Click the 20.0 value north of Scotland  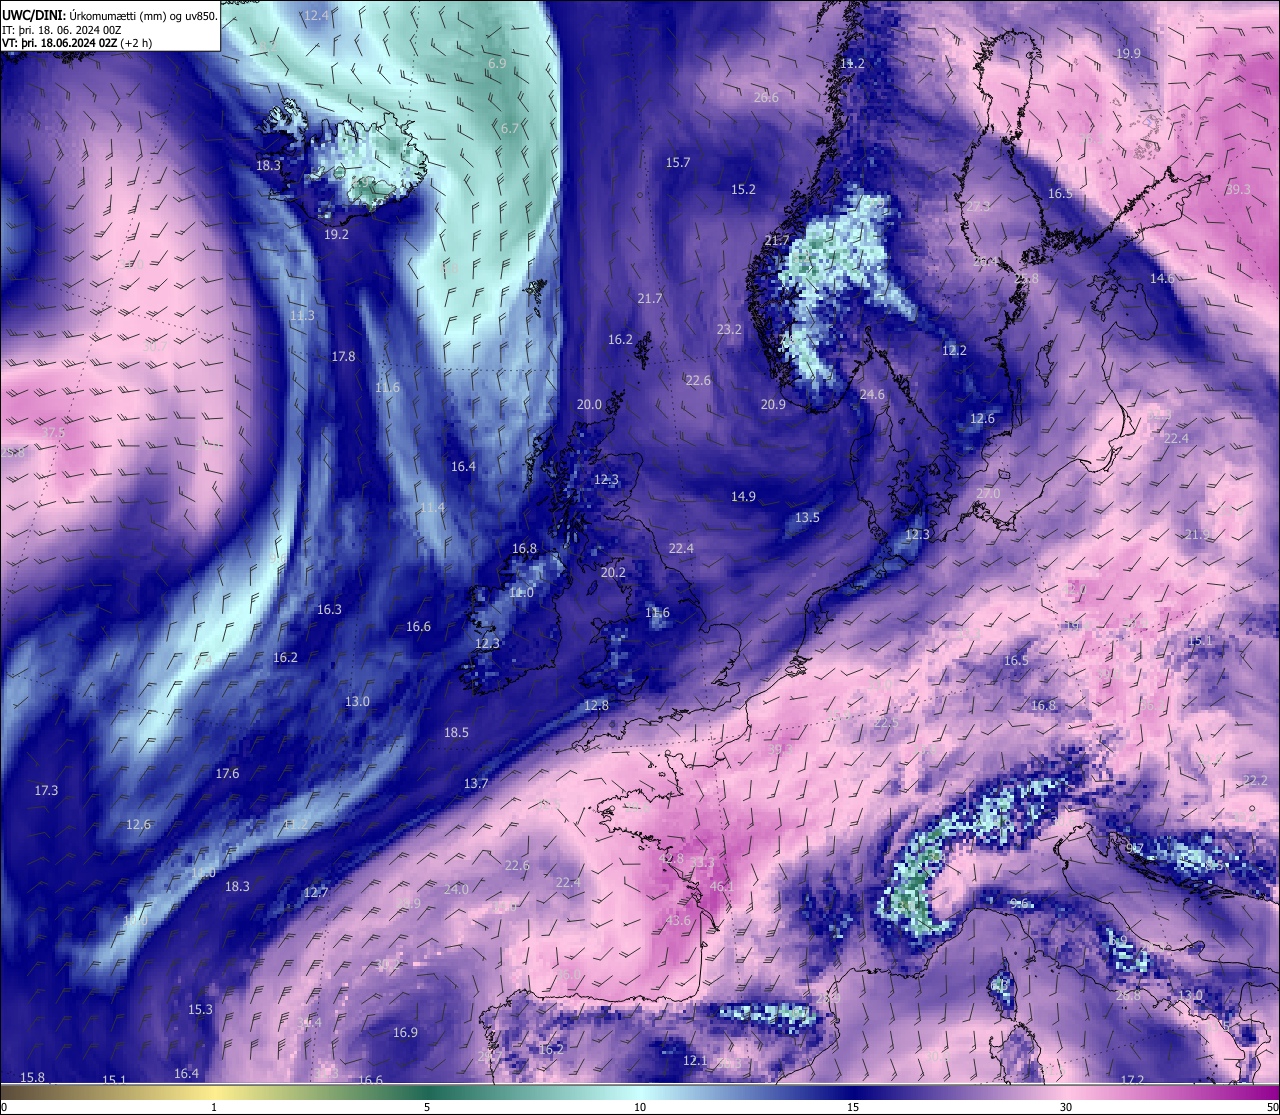point(589,404)
